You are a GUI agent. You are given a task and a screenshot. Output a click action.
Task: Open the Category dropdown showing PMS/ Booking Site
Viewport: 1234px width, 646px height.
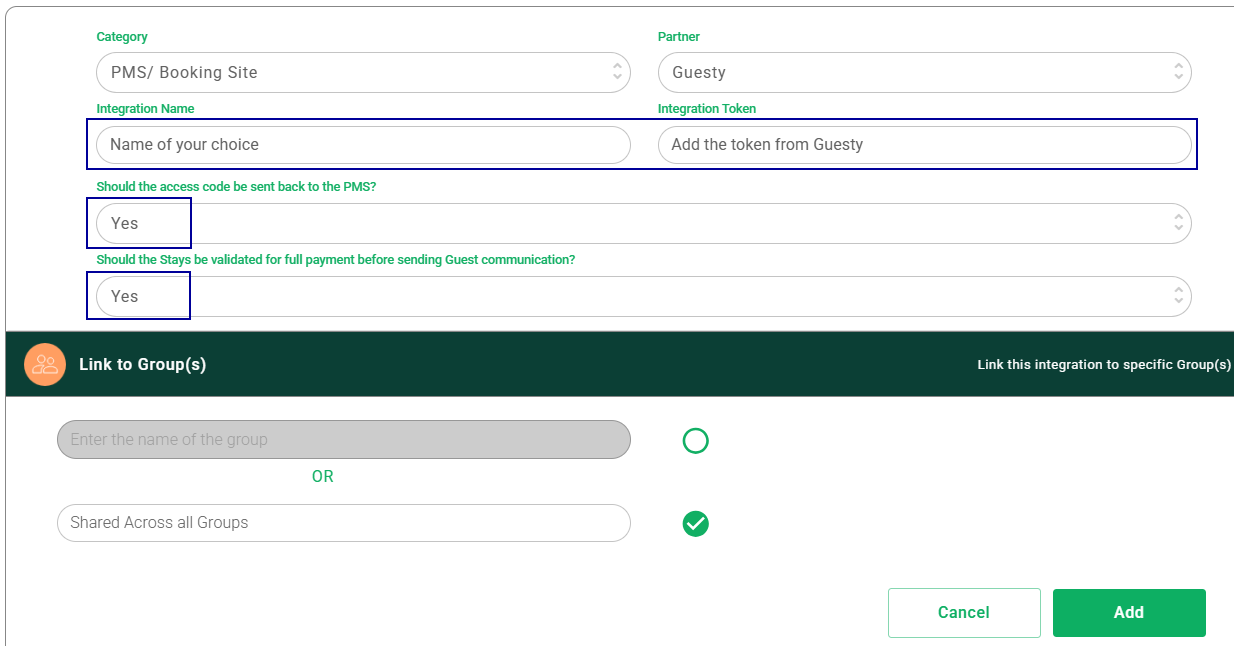pos(363,72)
